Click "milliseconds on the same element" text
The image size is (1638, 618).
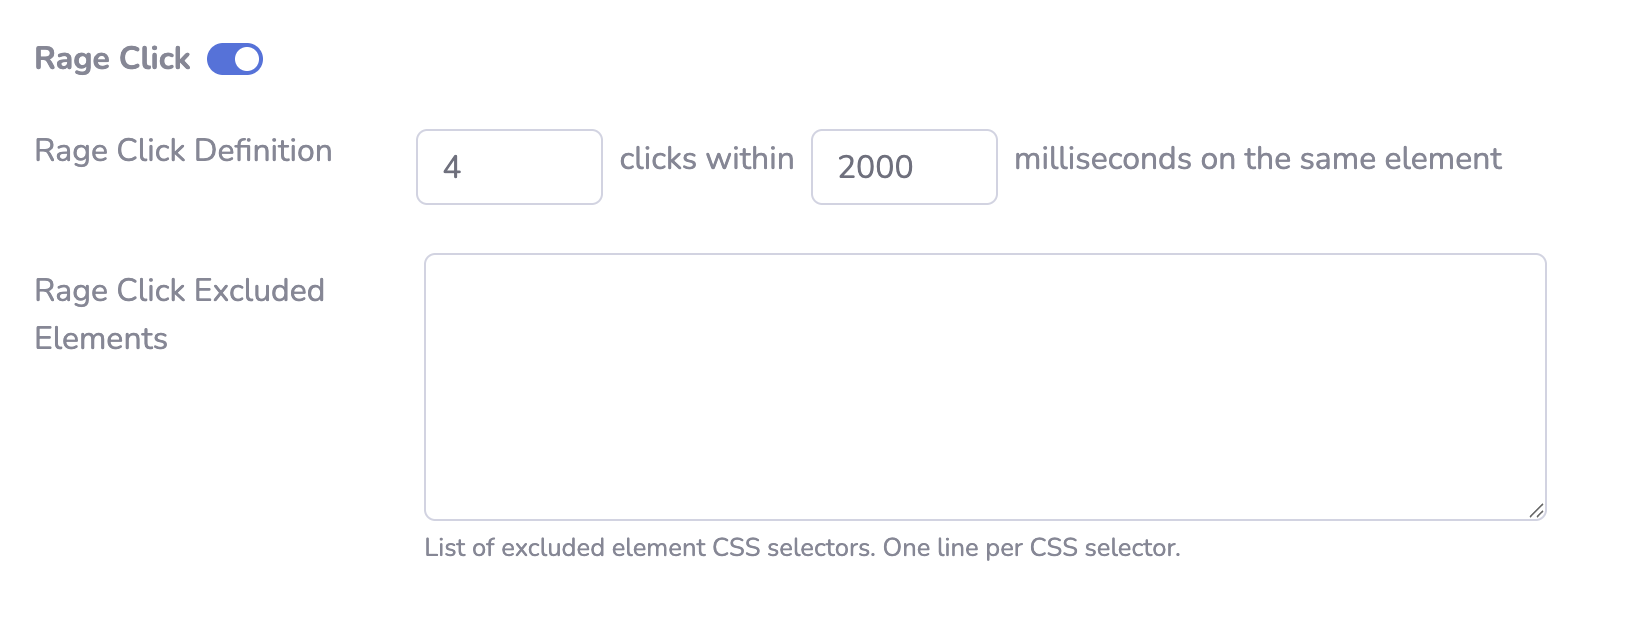(x=1258, y=159)
